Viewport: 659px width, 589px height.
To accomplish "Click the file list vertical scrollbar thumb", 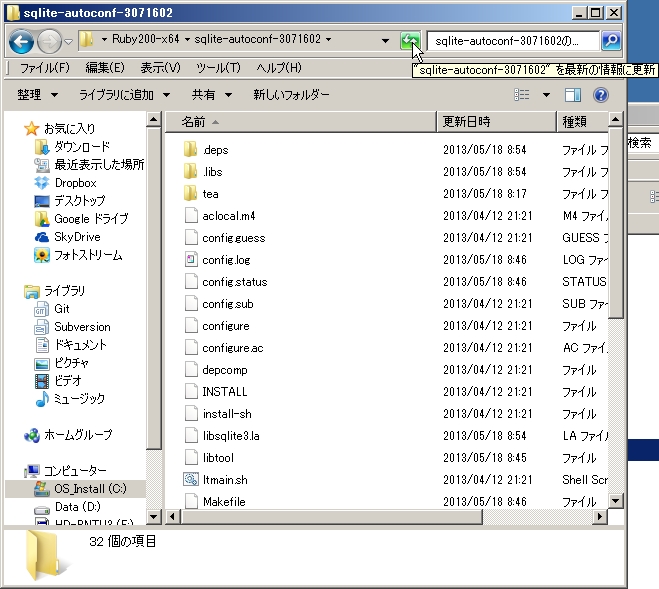I will tap(615, 223).
